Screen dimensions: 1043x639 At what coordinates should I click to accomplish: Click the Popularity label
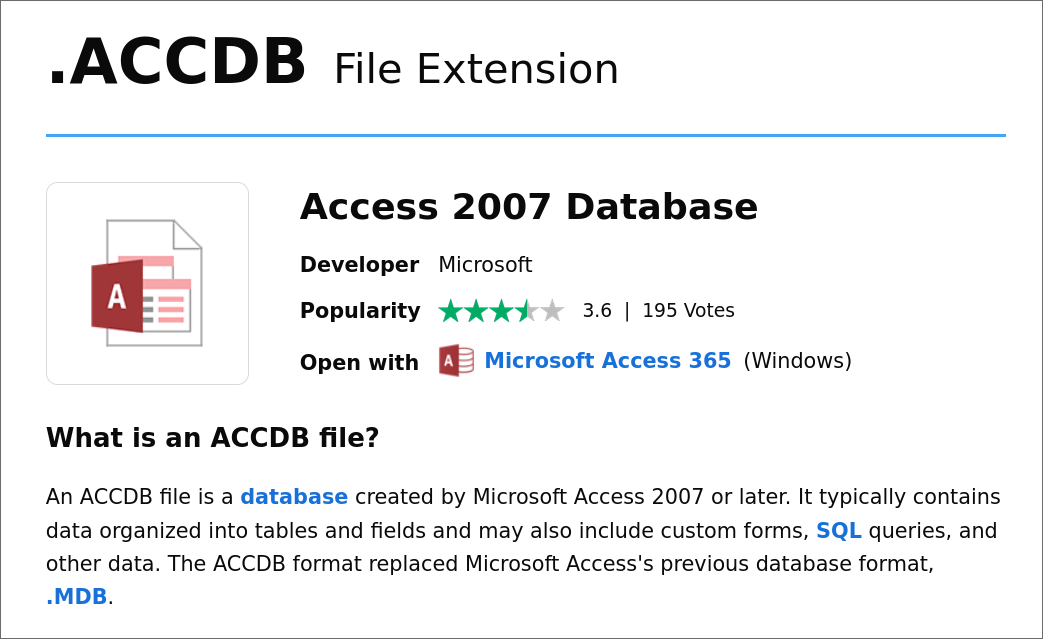[360, 311]
